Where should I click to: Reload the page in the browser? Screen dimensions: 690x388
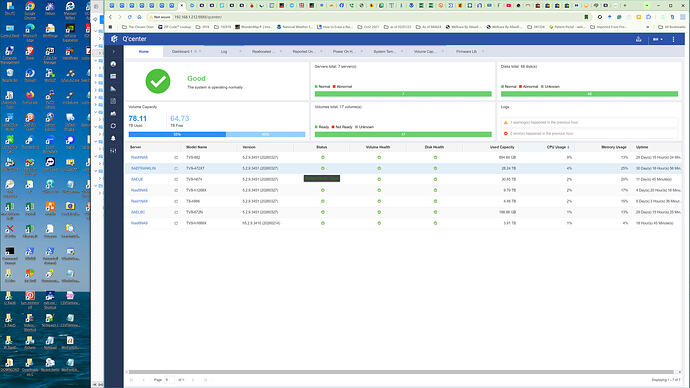pyautogui.click(x=129, y=17)
